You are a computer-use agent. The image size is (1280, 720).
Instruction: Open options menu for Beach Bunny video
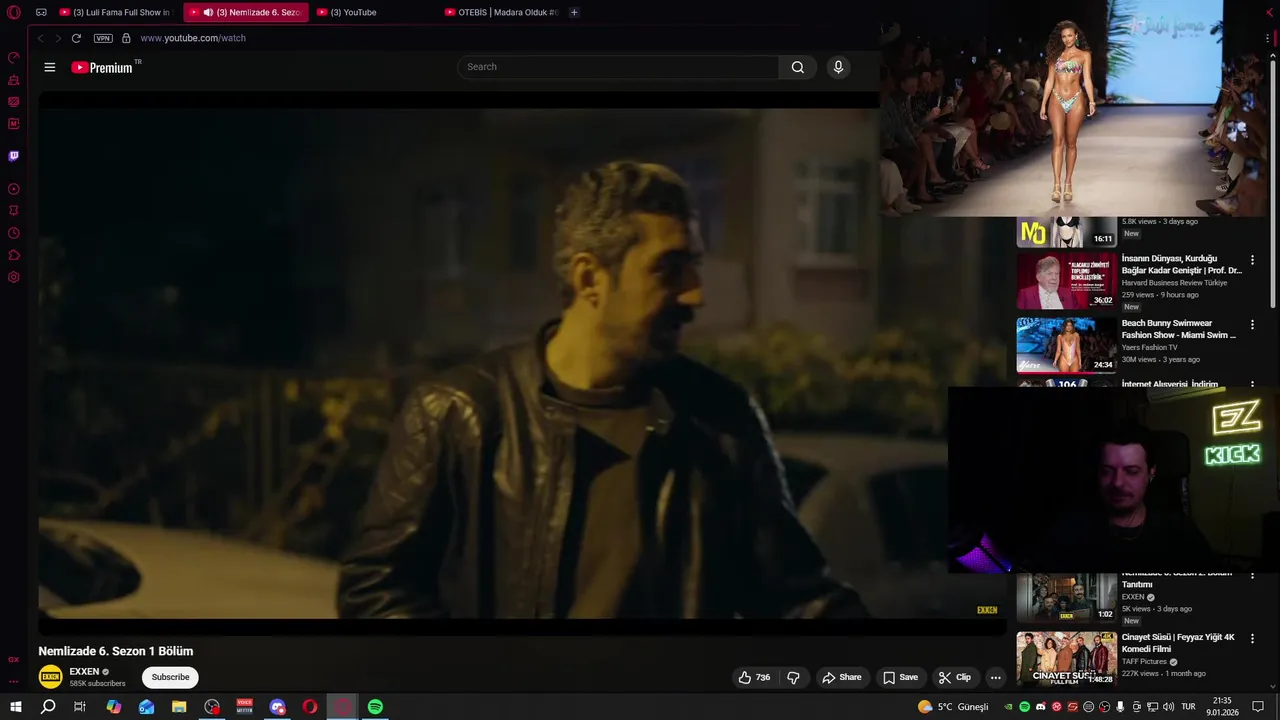point(1252,324)
